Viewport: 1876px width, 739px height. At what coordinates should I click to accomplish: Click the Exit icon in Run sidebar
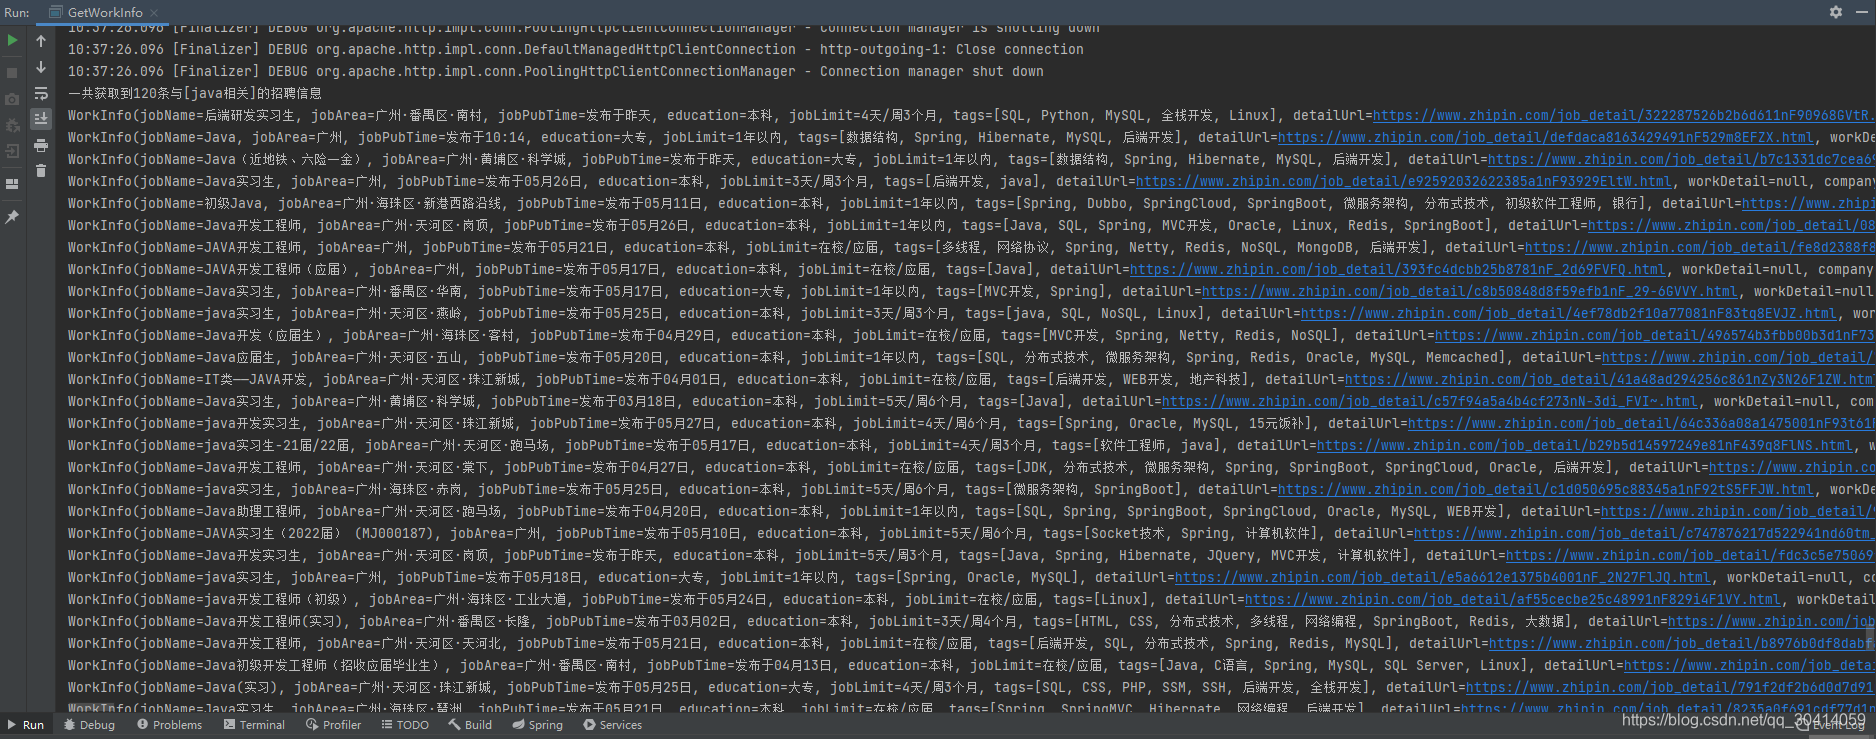(12, 152)
